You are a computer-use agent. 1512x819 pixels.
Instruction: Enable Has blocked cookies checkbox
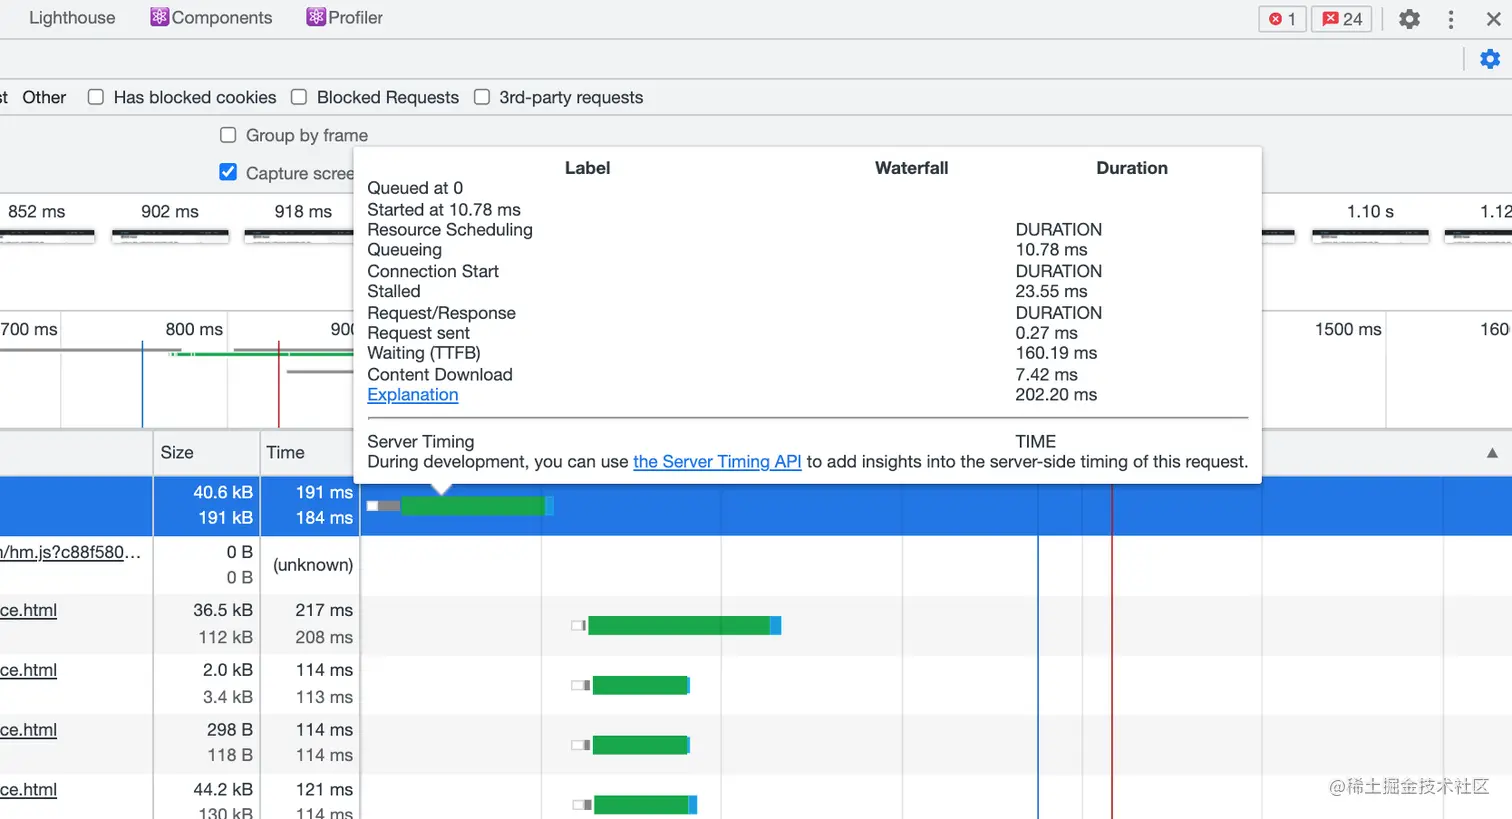click(96, 97)
